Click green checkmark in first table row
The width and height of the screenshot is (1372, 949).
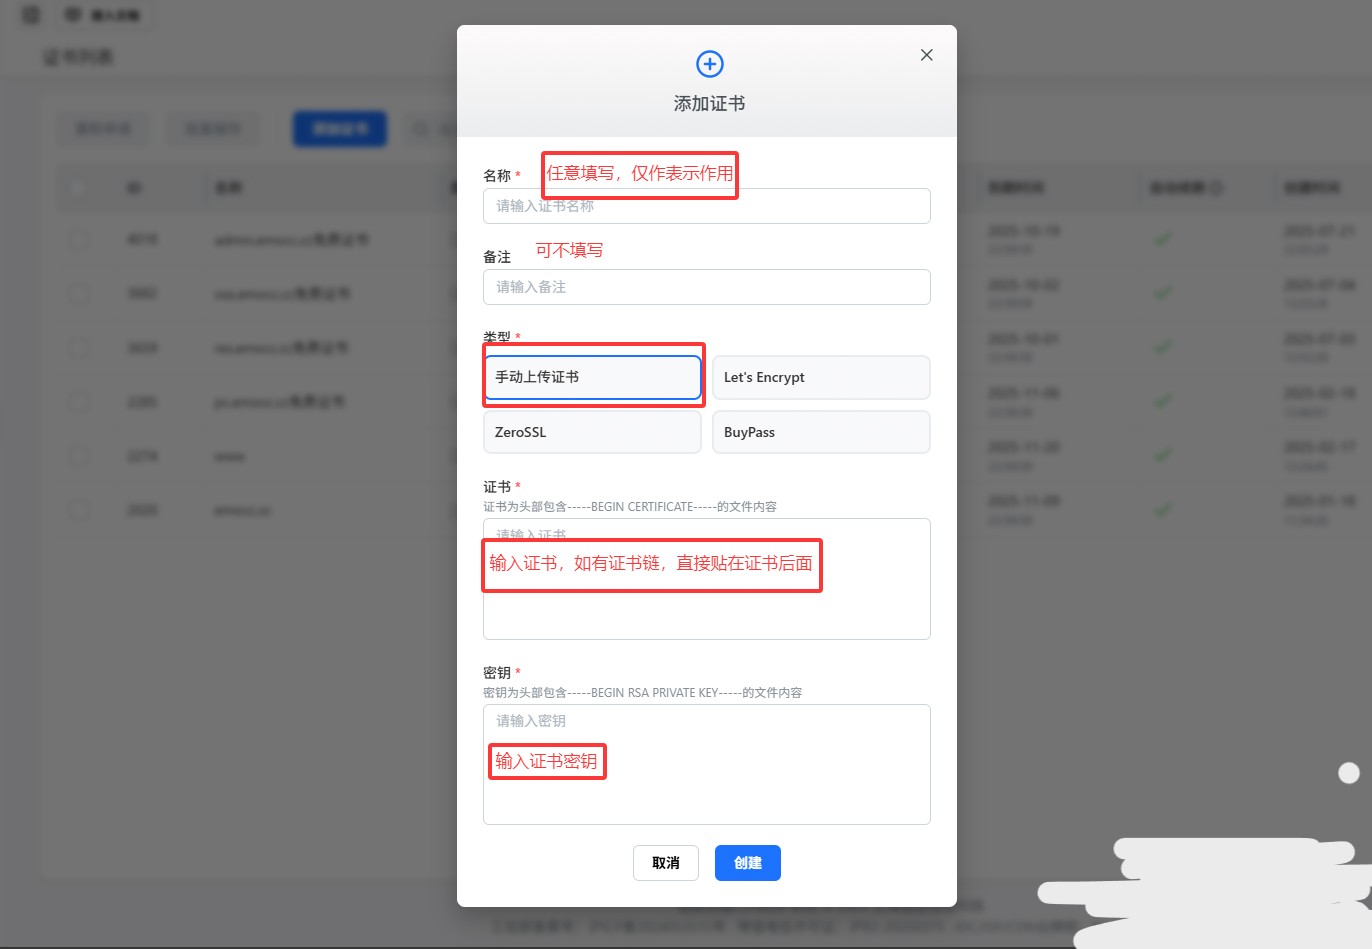pyautogui.click(x=1162, y=239)
